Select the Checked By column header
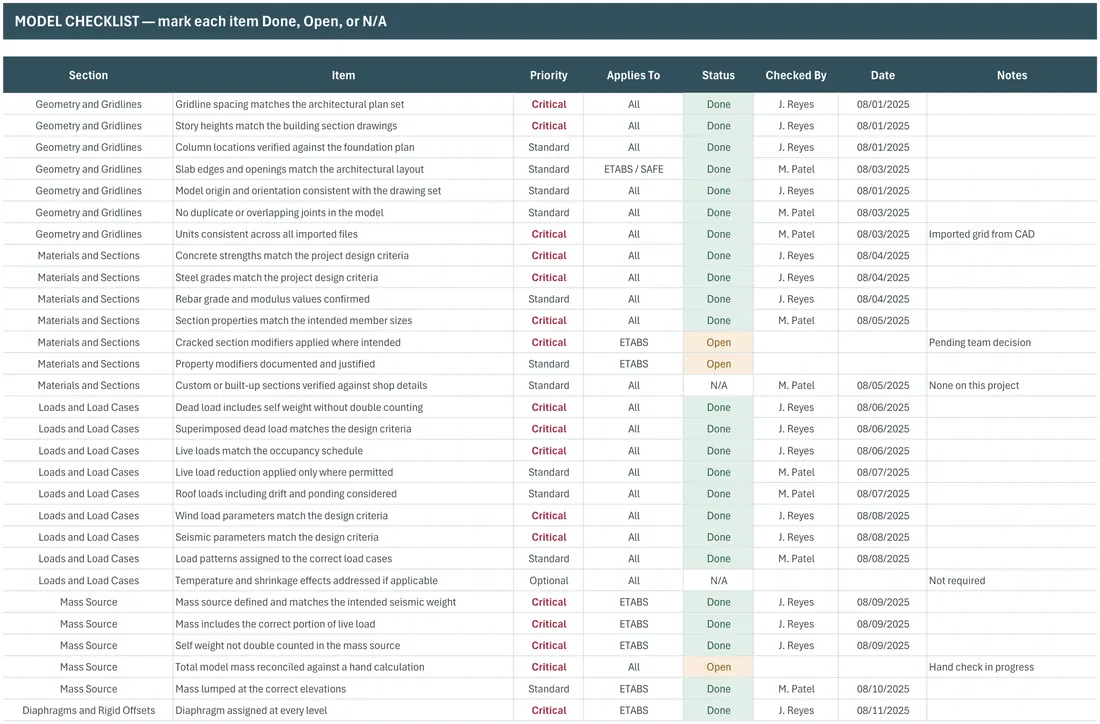This screenshot has height=724, width=1100. (x=796, y=75)
